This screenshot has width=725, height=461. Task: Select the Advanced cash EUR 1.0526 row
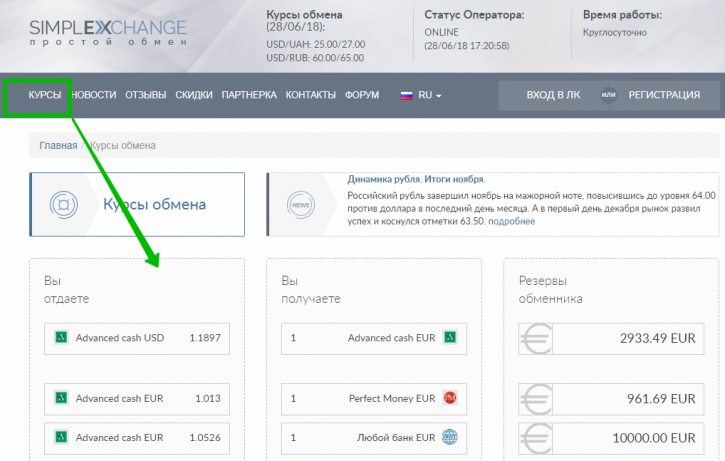pos(137,438)
